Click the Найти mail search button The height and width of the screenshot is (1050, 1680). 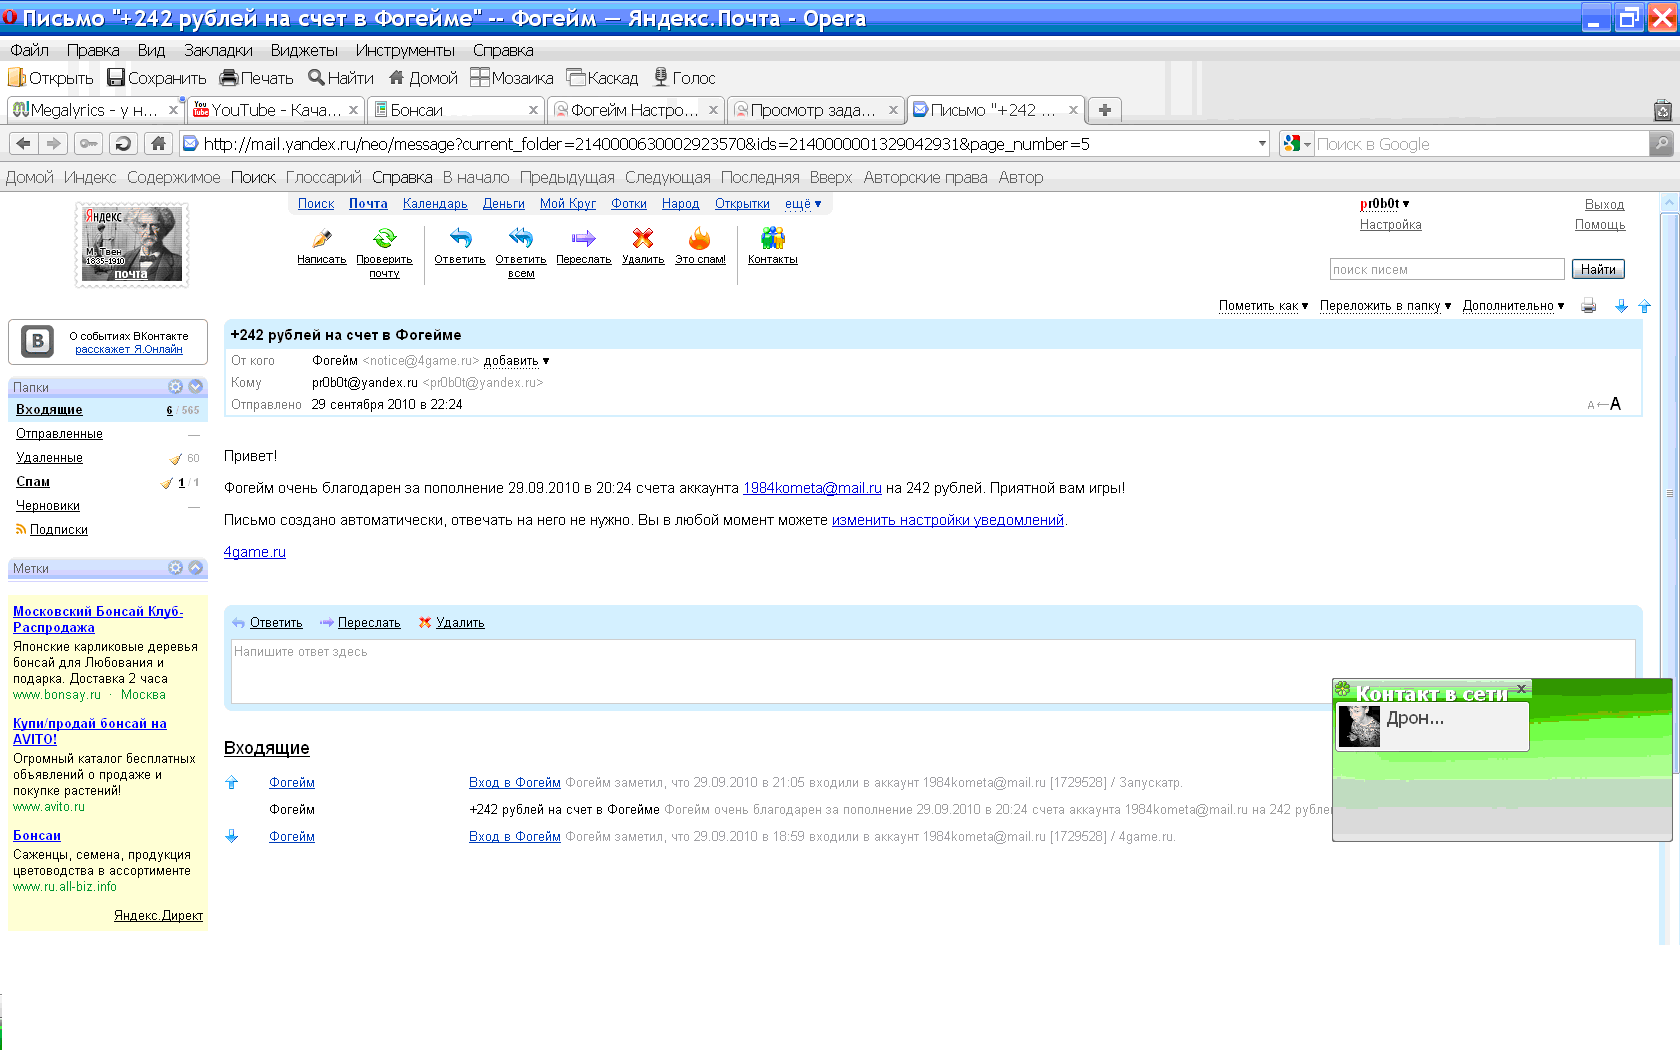1598,269
